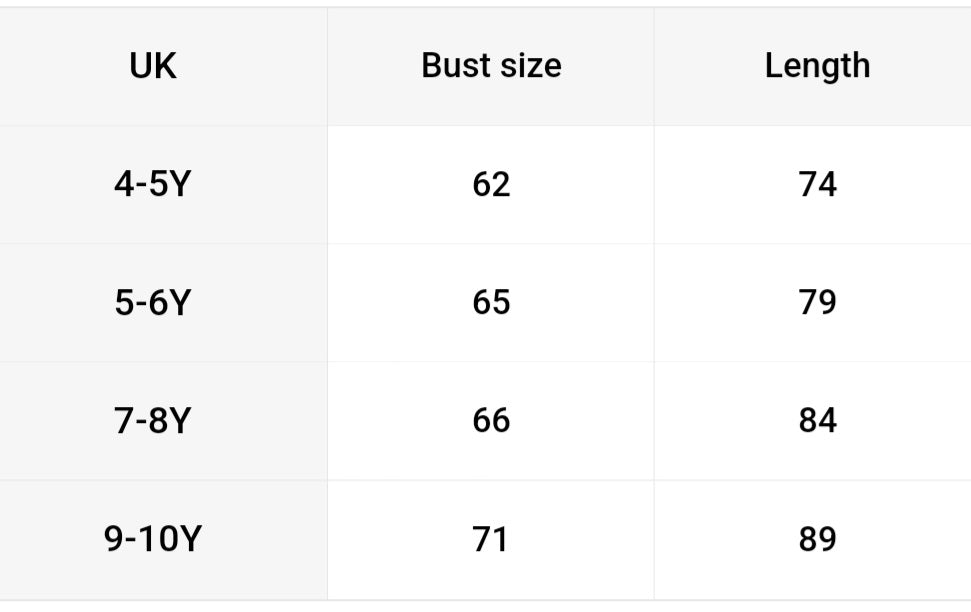971x612 pixels.
Task: Click bust size value 62
Action: coord(491,184)
